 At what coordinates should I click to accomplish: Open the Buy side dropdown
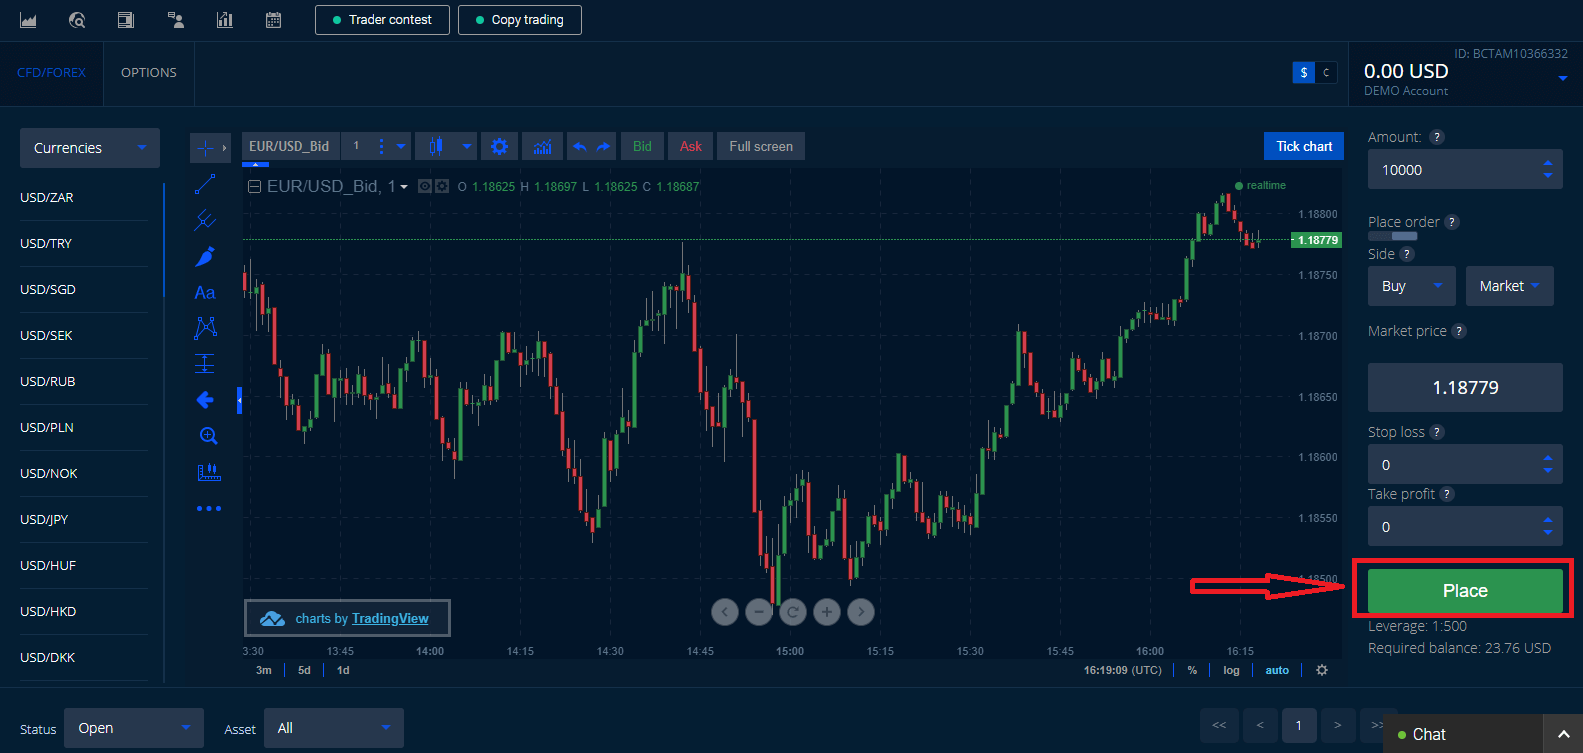(1412, 286)
